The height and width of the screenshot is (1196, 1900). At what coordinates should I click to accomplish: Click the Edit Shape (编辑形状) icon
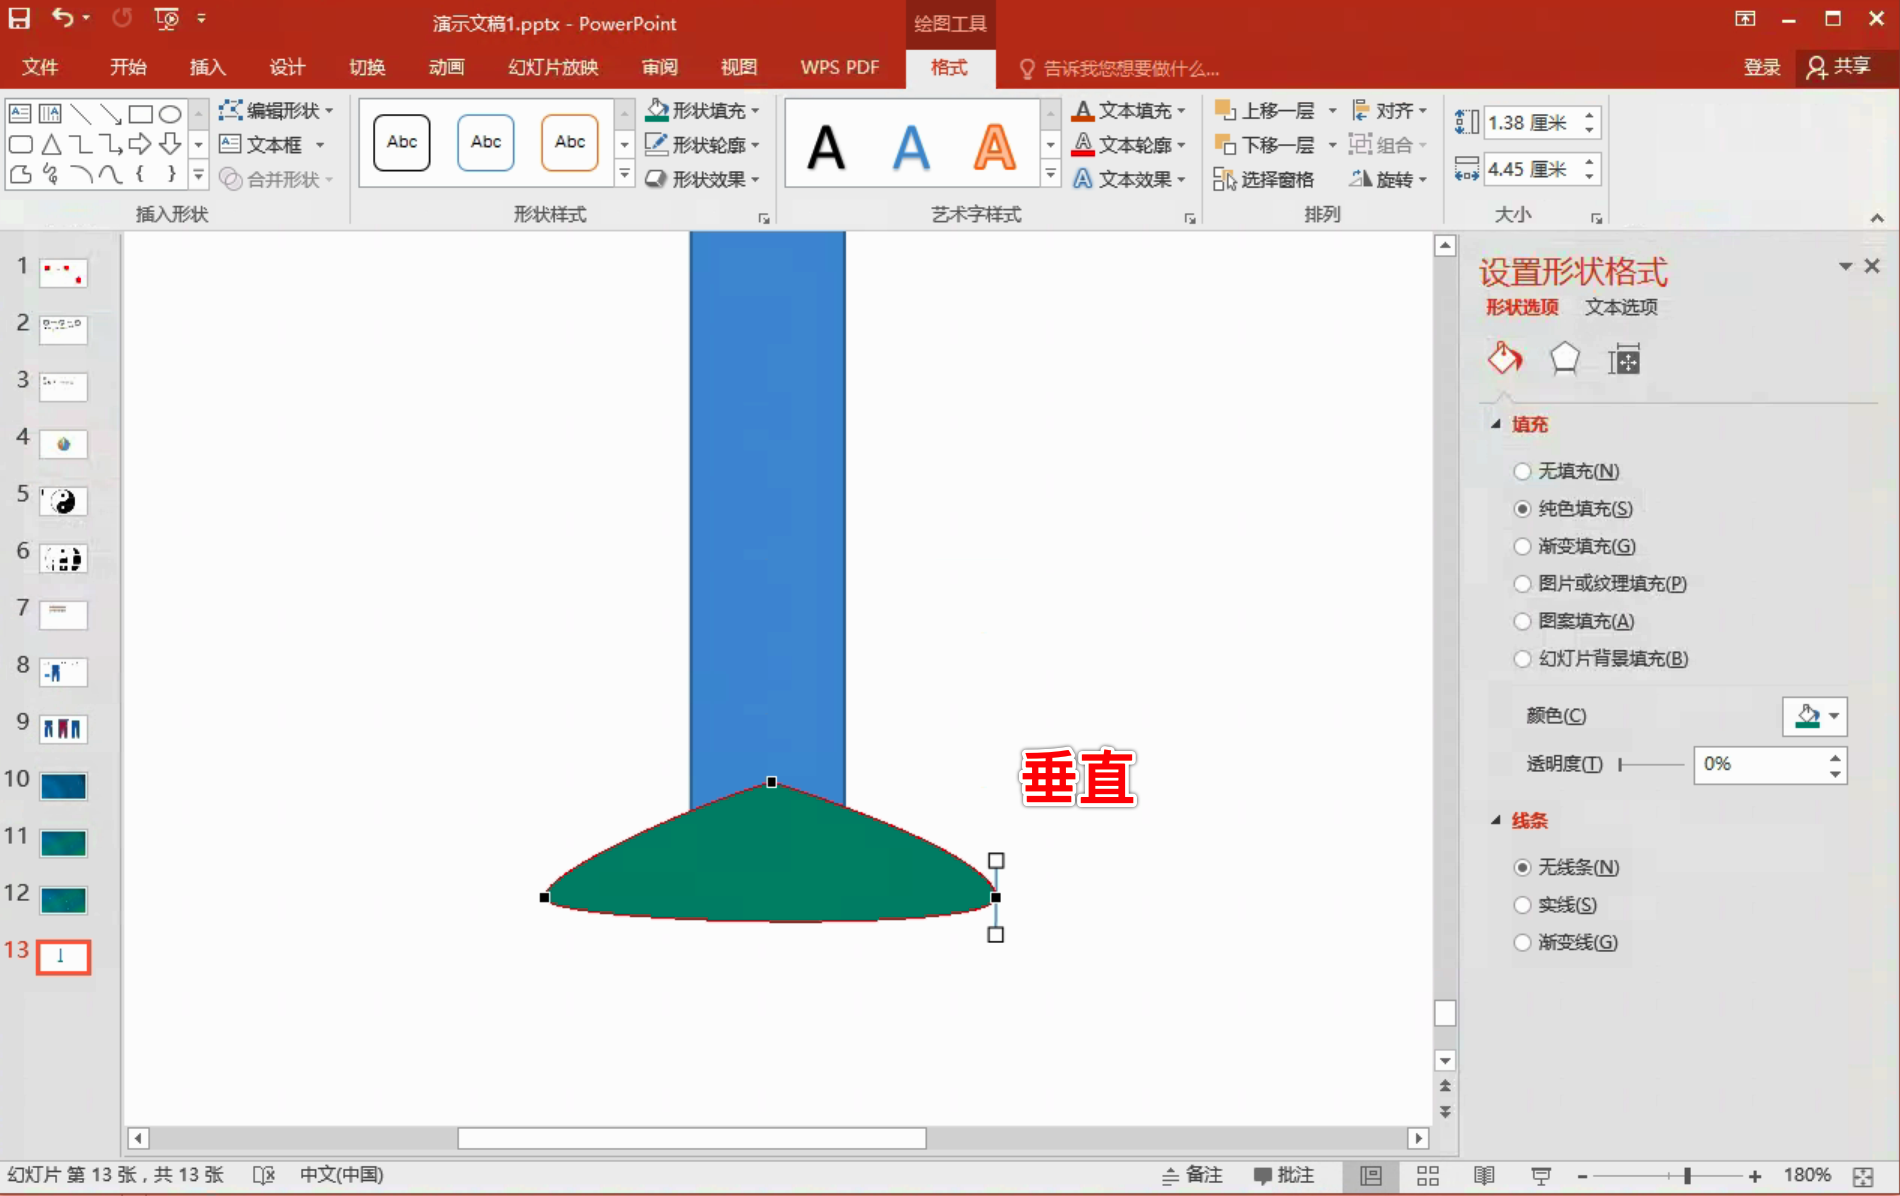231,110
